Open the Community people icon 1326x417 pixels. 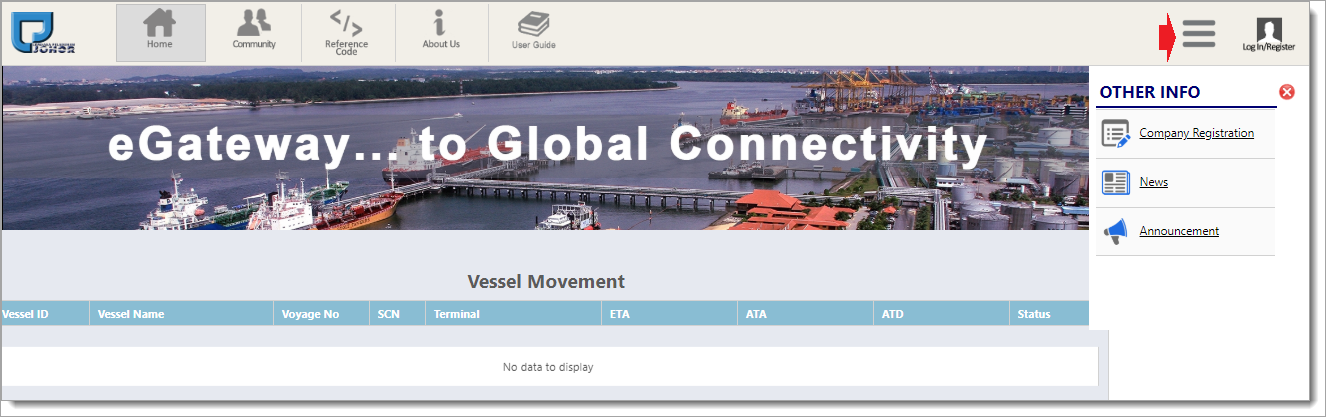click(254, 22)
